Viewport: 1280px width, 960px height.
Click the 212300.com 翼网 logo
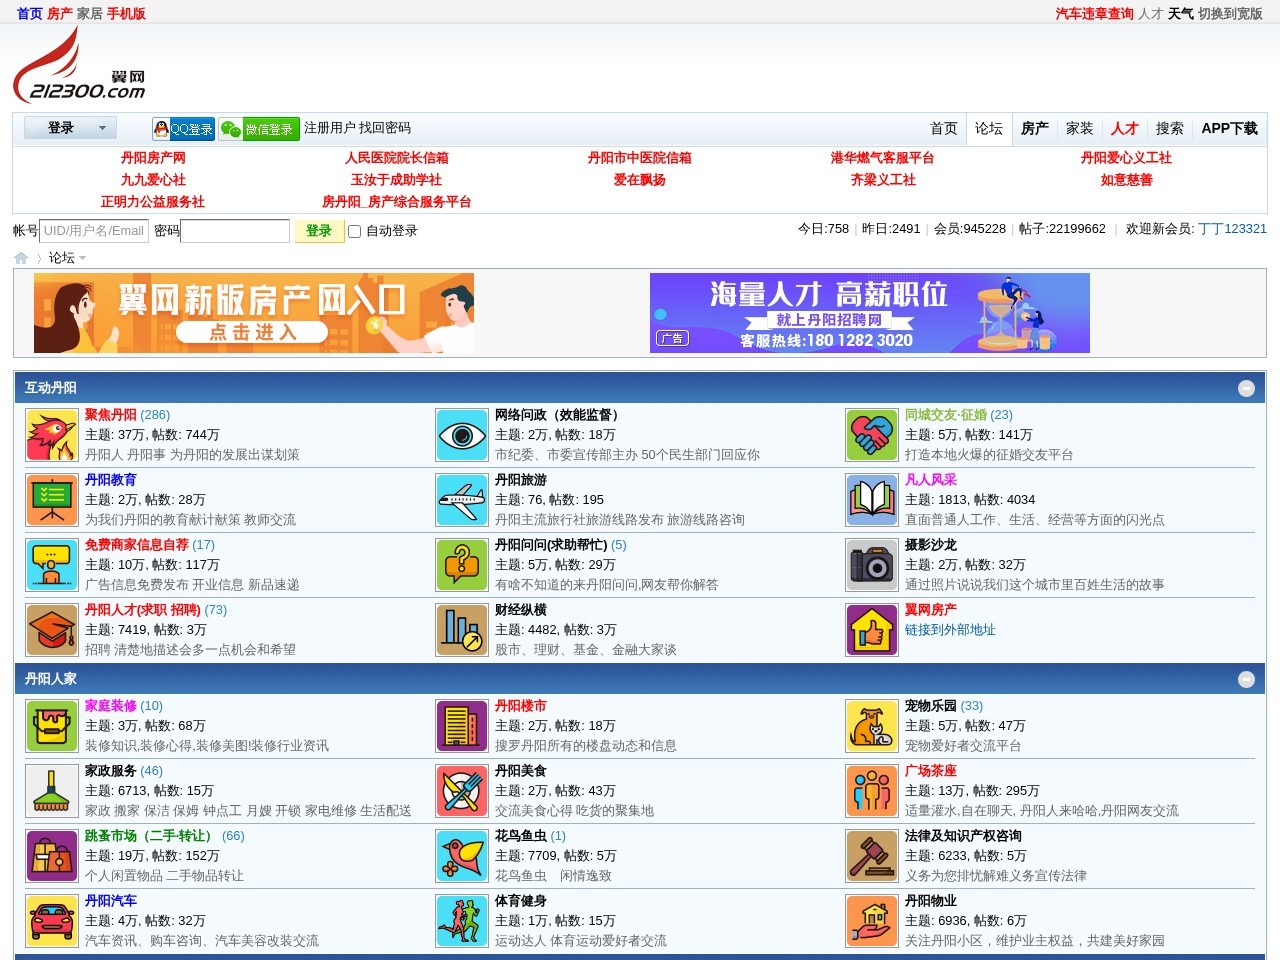click(80, 65)
